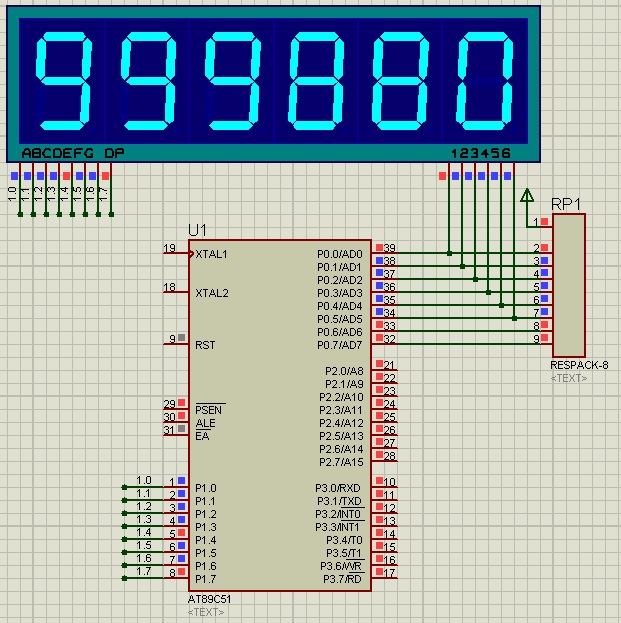Click the P2.7/A15 pin label
621x623 pixels.
coord(341,462)
